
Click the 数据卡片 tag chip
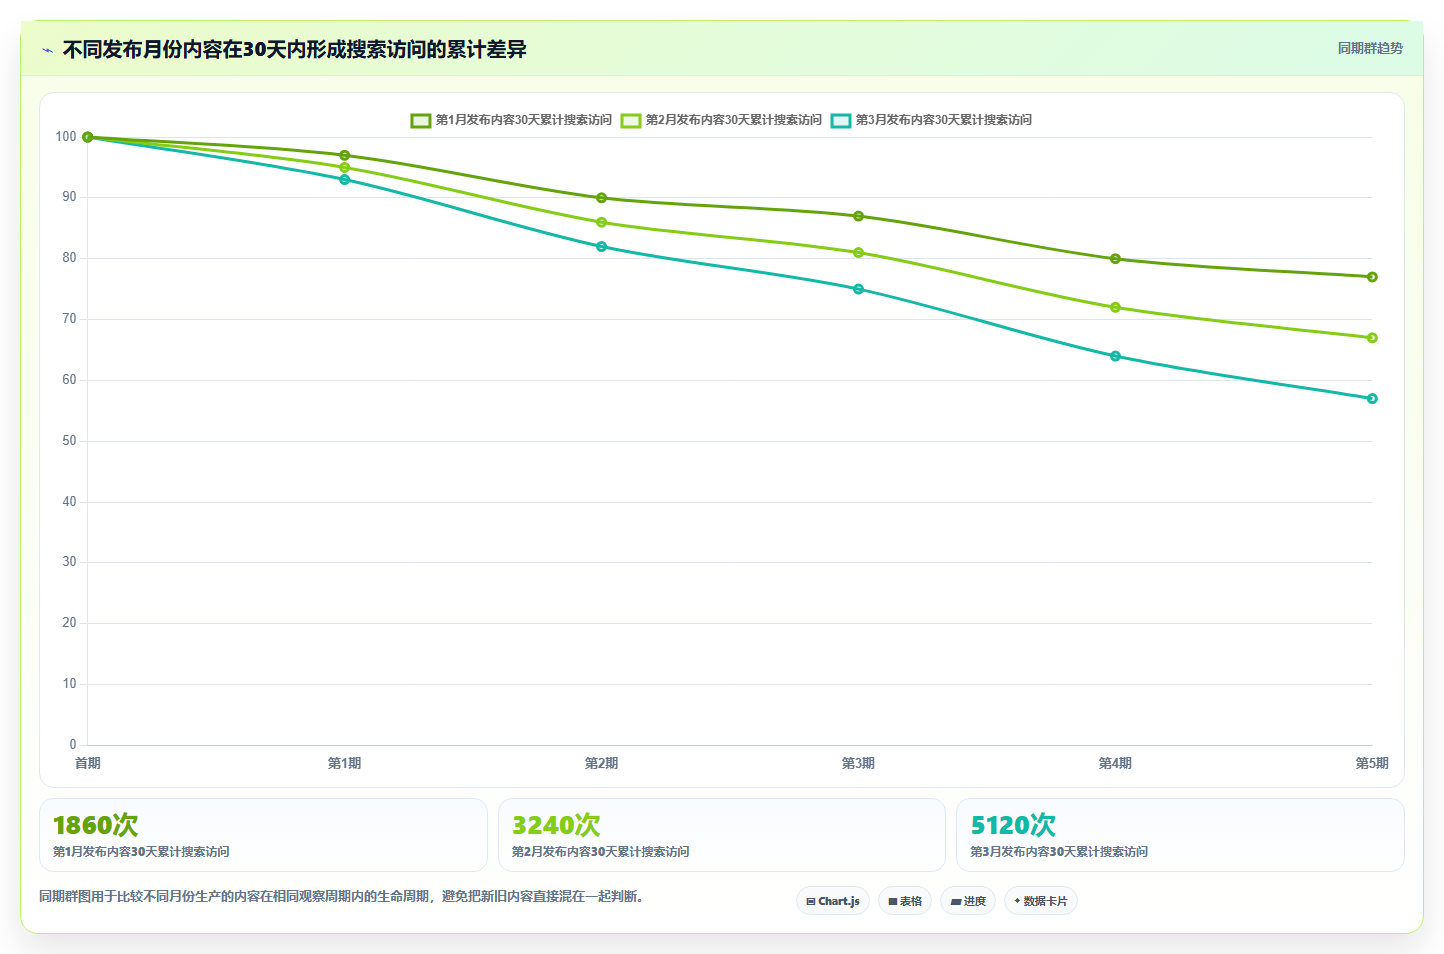click(x=1041, y=901)
